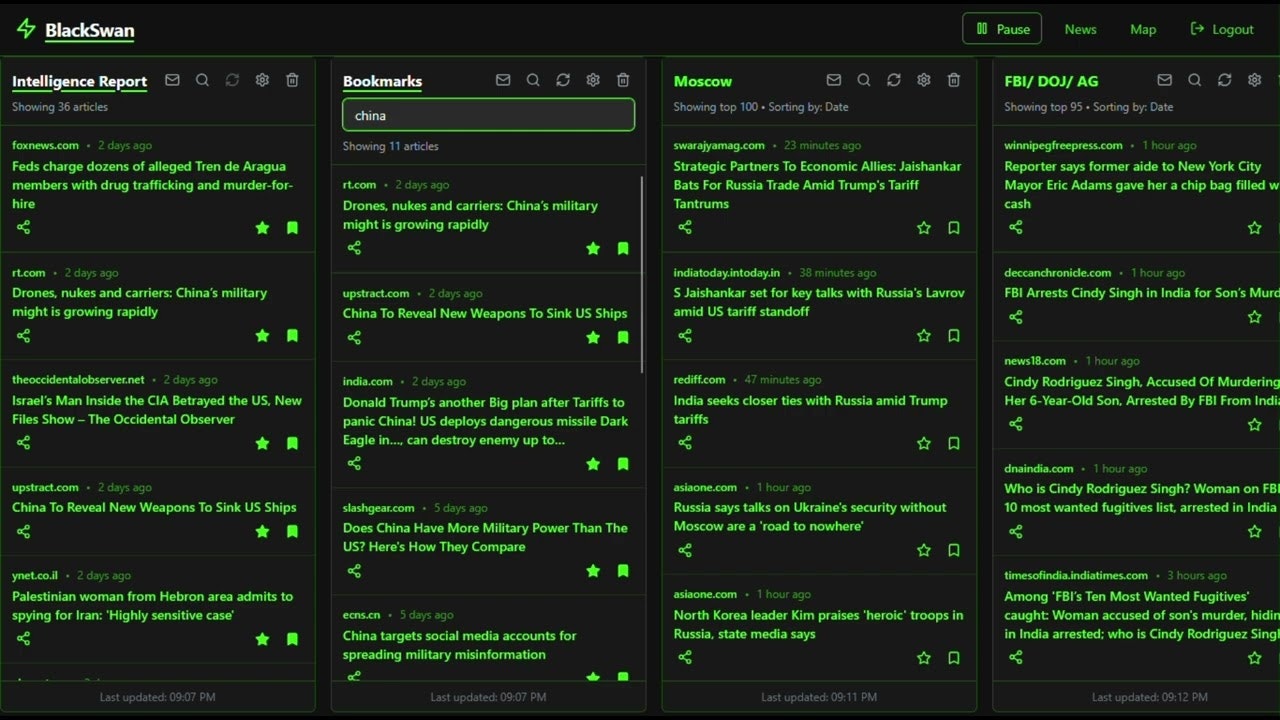The image size is (1280, 720).
Task: Click mail icon in FBI/ DOJ/ AG column
Action: point(1165,80)
